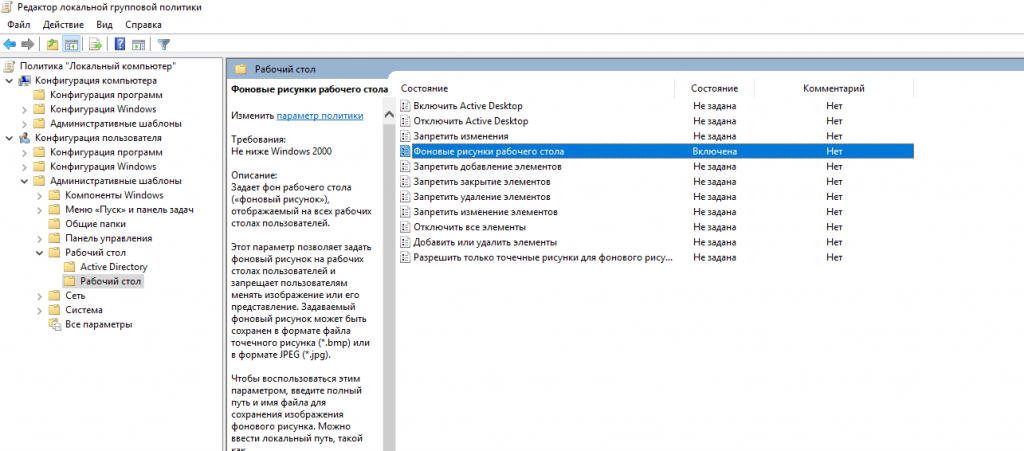Click the icon beside 'Включить Active Desktop'
Screen dimensions: 1024x451
(x=405, y=105)
